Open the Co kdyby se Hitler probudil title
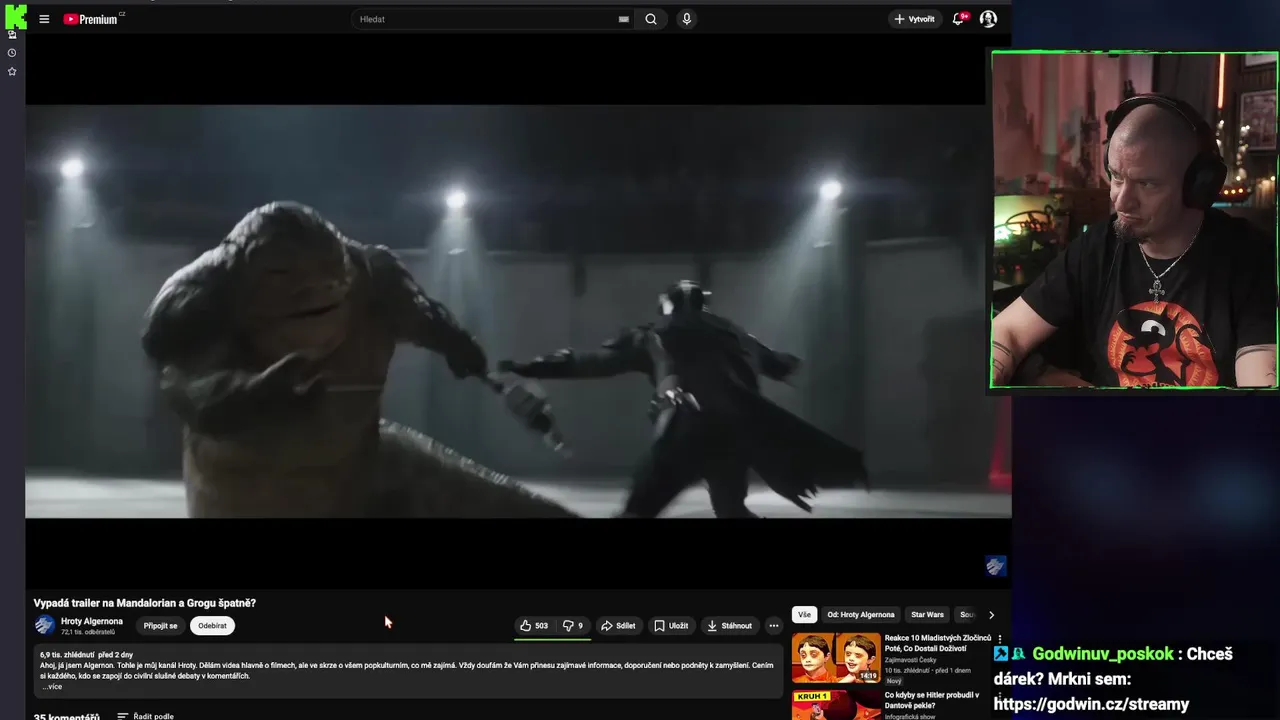Viewport: 1280px width, 720px height. pyautogui.click(x=932, y=699)
